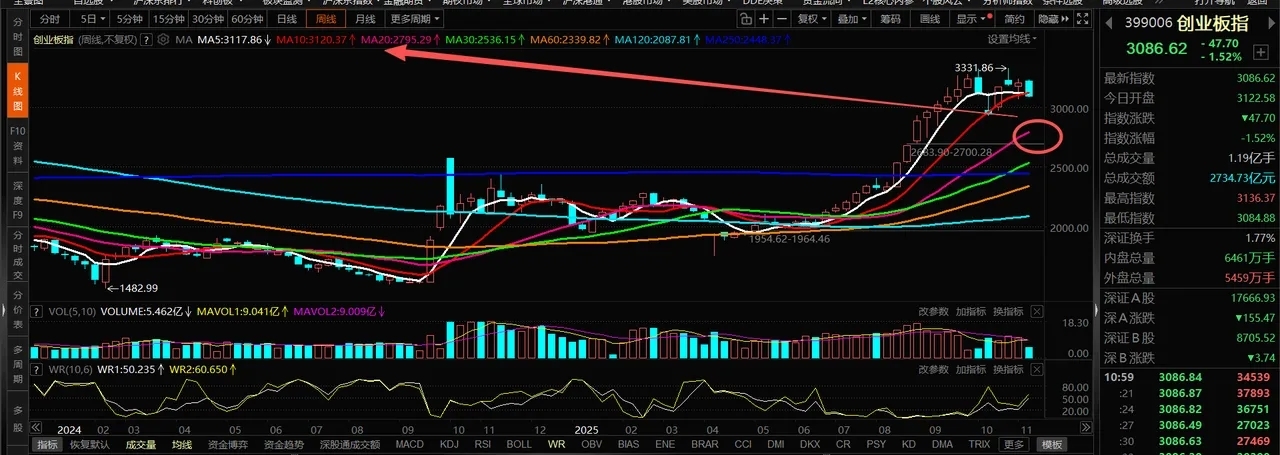Open the 复权 dropdown
Viewport: 1280px width, 455px height.
[813, 19]
